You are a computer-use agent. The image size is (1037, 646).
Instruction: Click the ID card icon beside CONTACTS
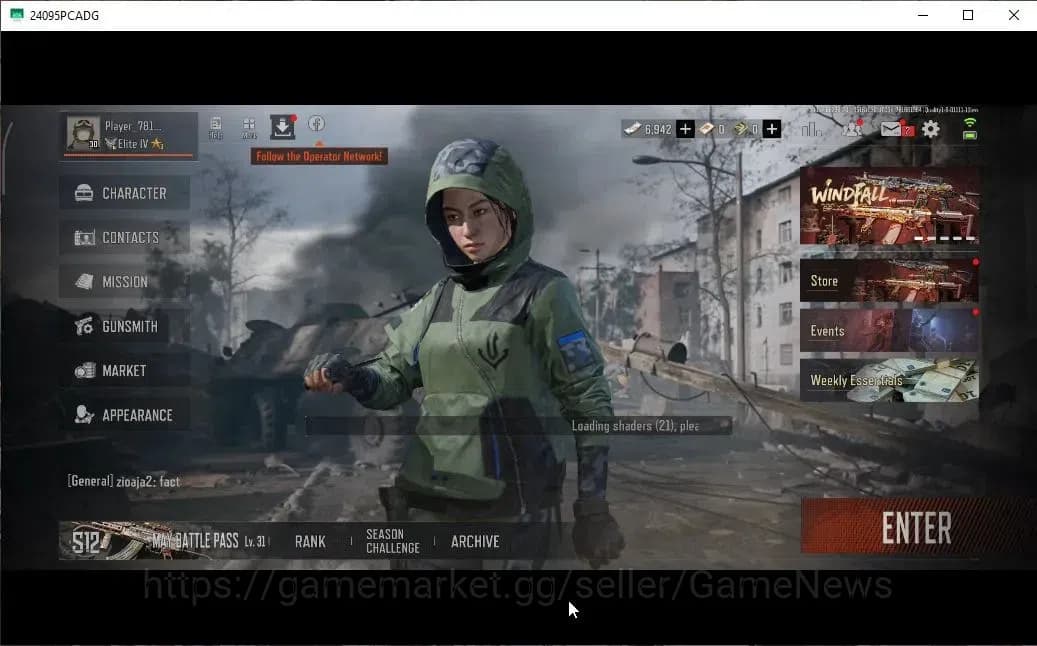pos(84,237)
